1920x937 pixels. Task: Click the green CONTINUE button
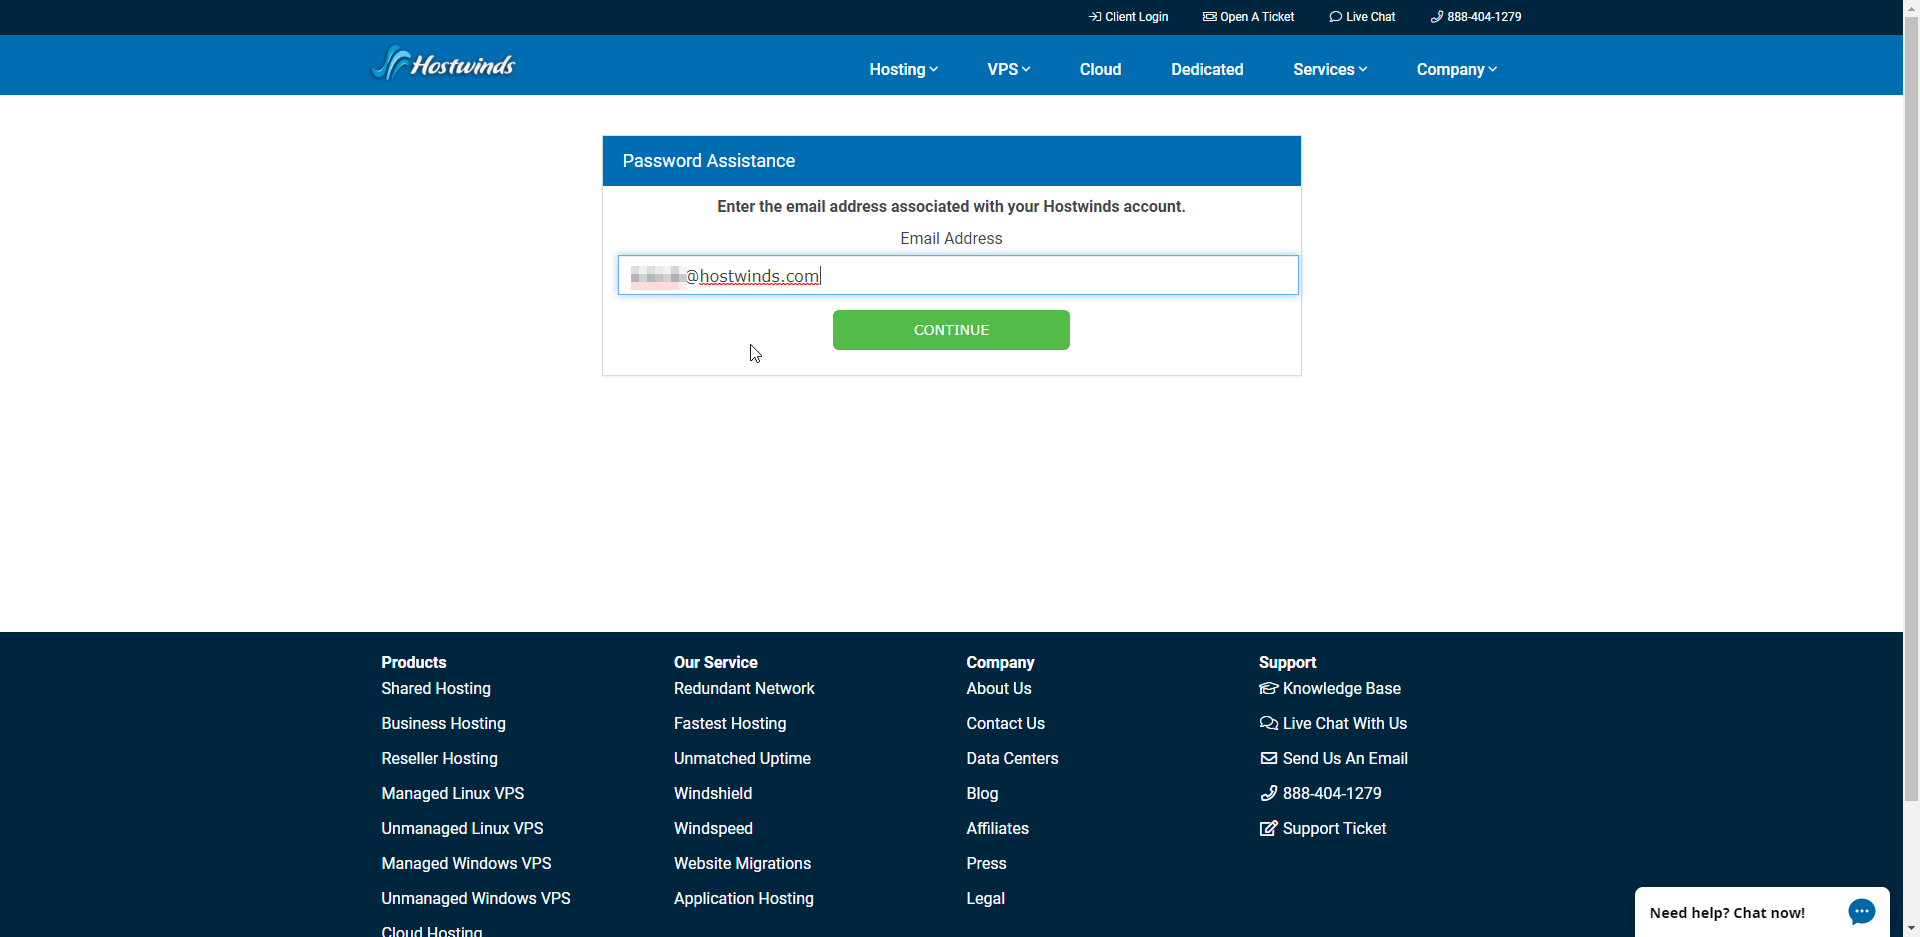[x=951, y=330]
